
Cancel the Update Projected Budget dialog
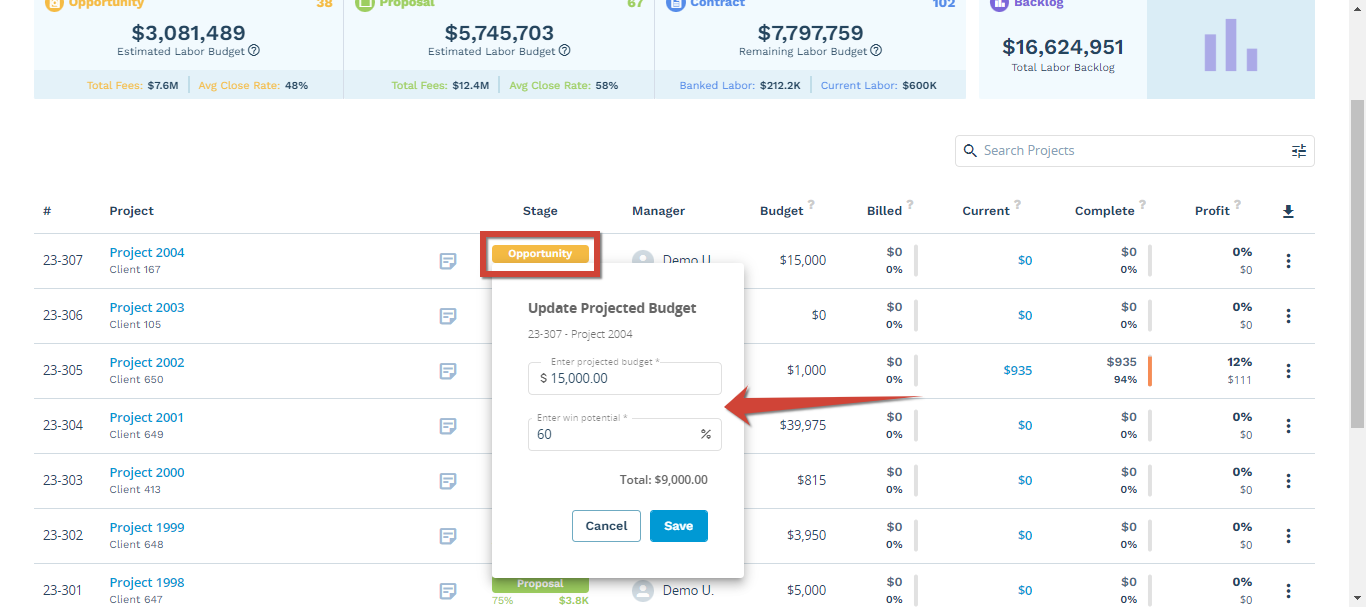606,525
